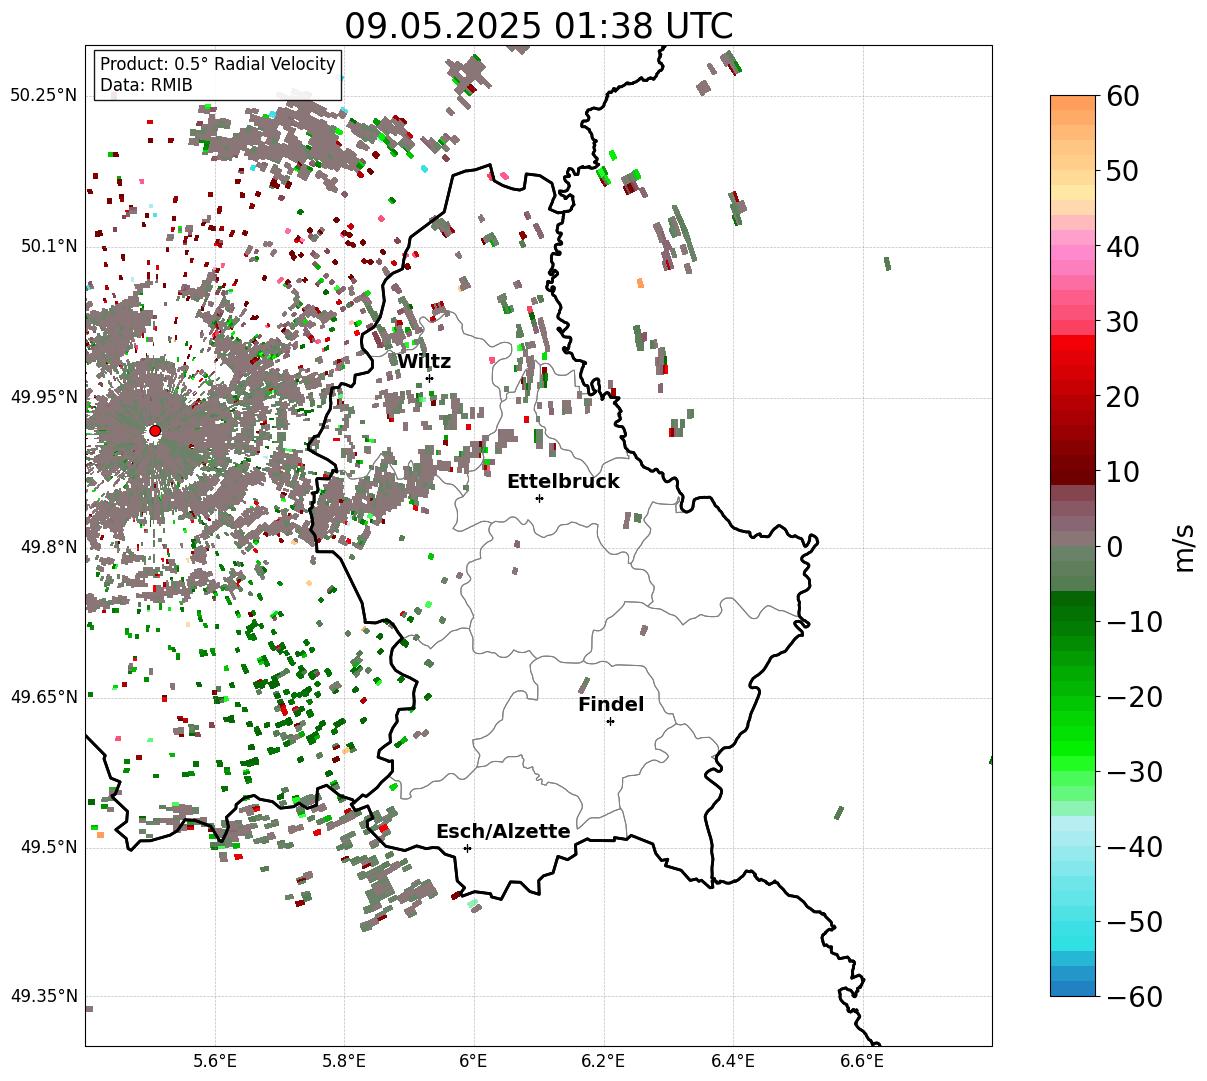Click the 6°E longitude label
Screen dimensions: 1207x1081
pyautogui.click(x=474, y=1061)
